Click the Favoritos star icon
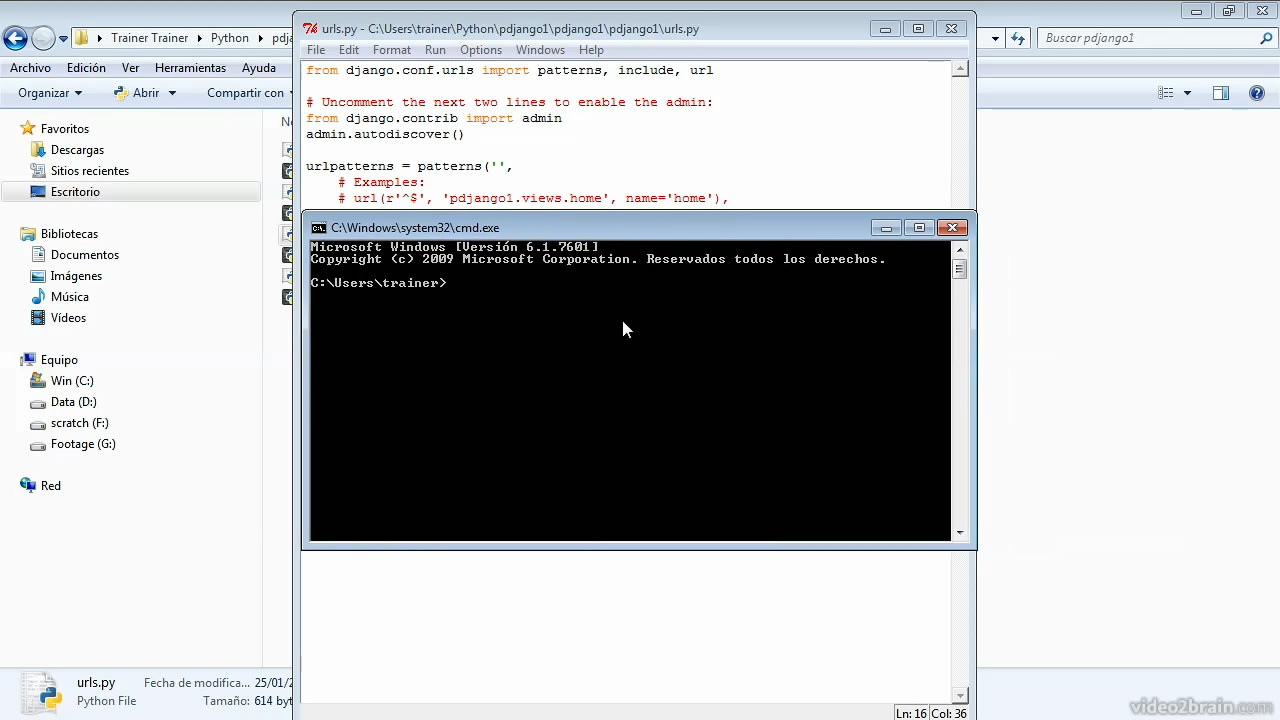Viewport: 1280px width, 720px height. [28, 129]
